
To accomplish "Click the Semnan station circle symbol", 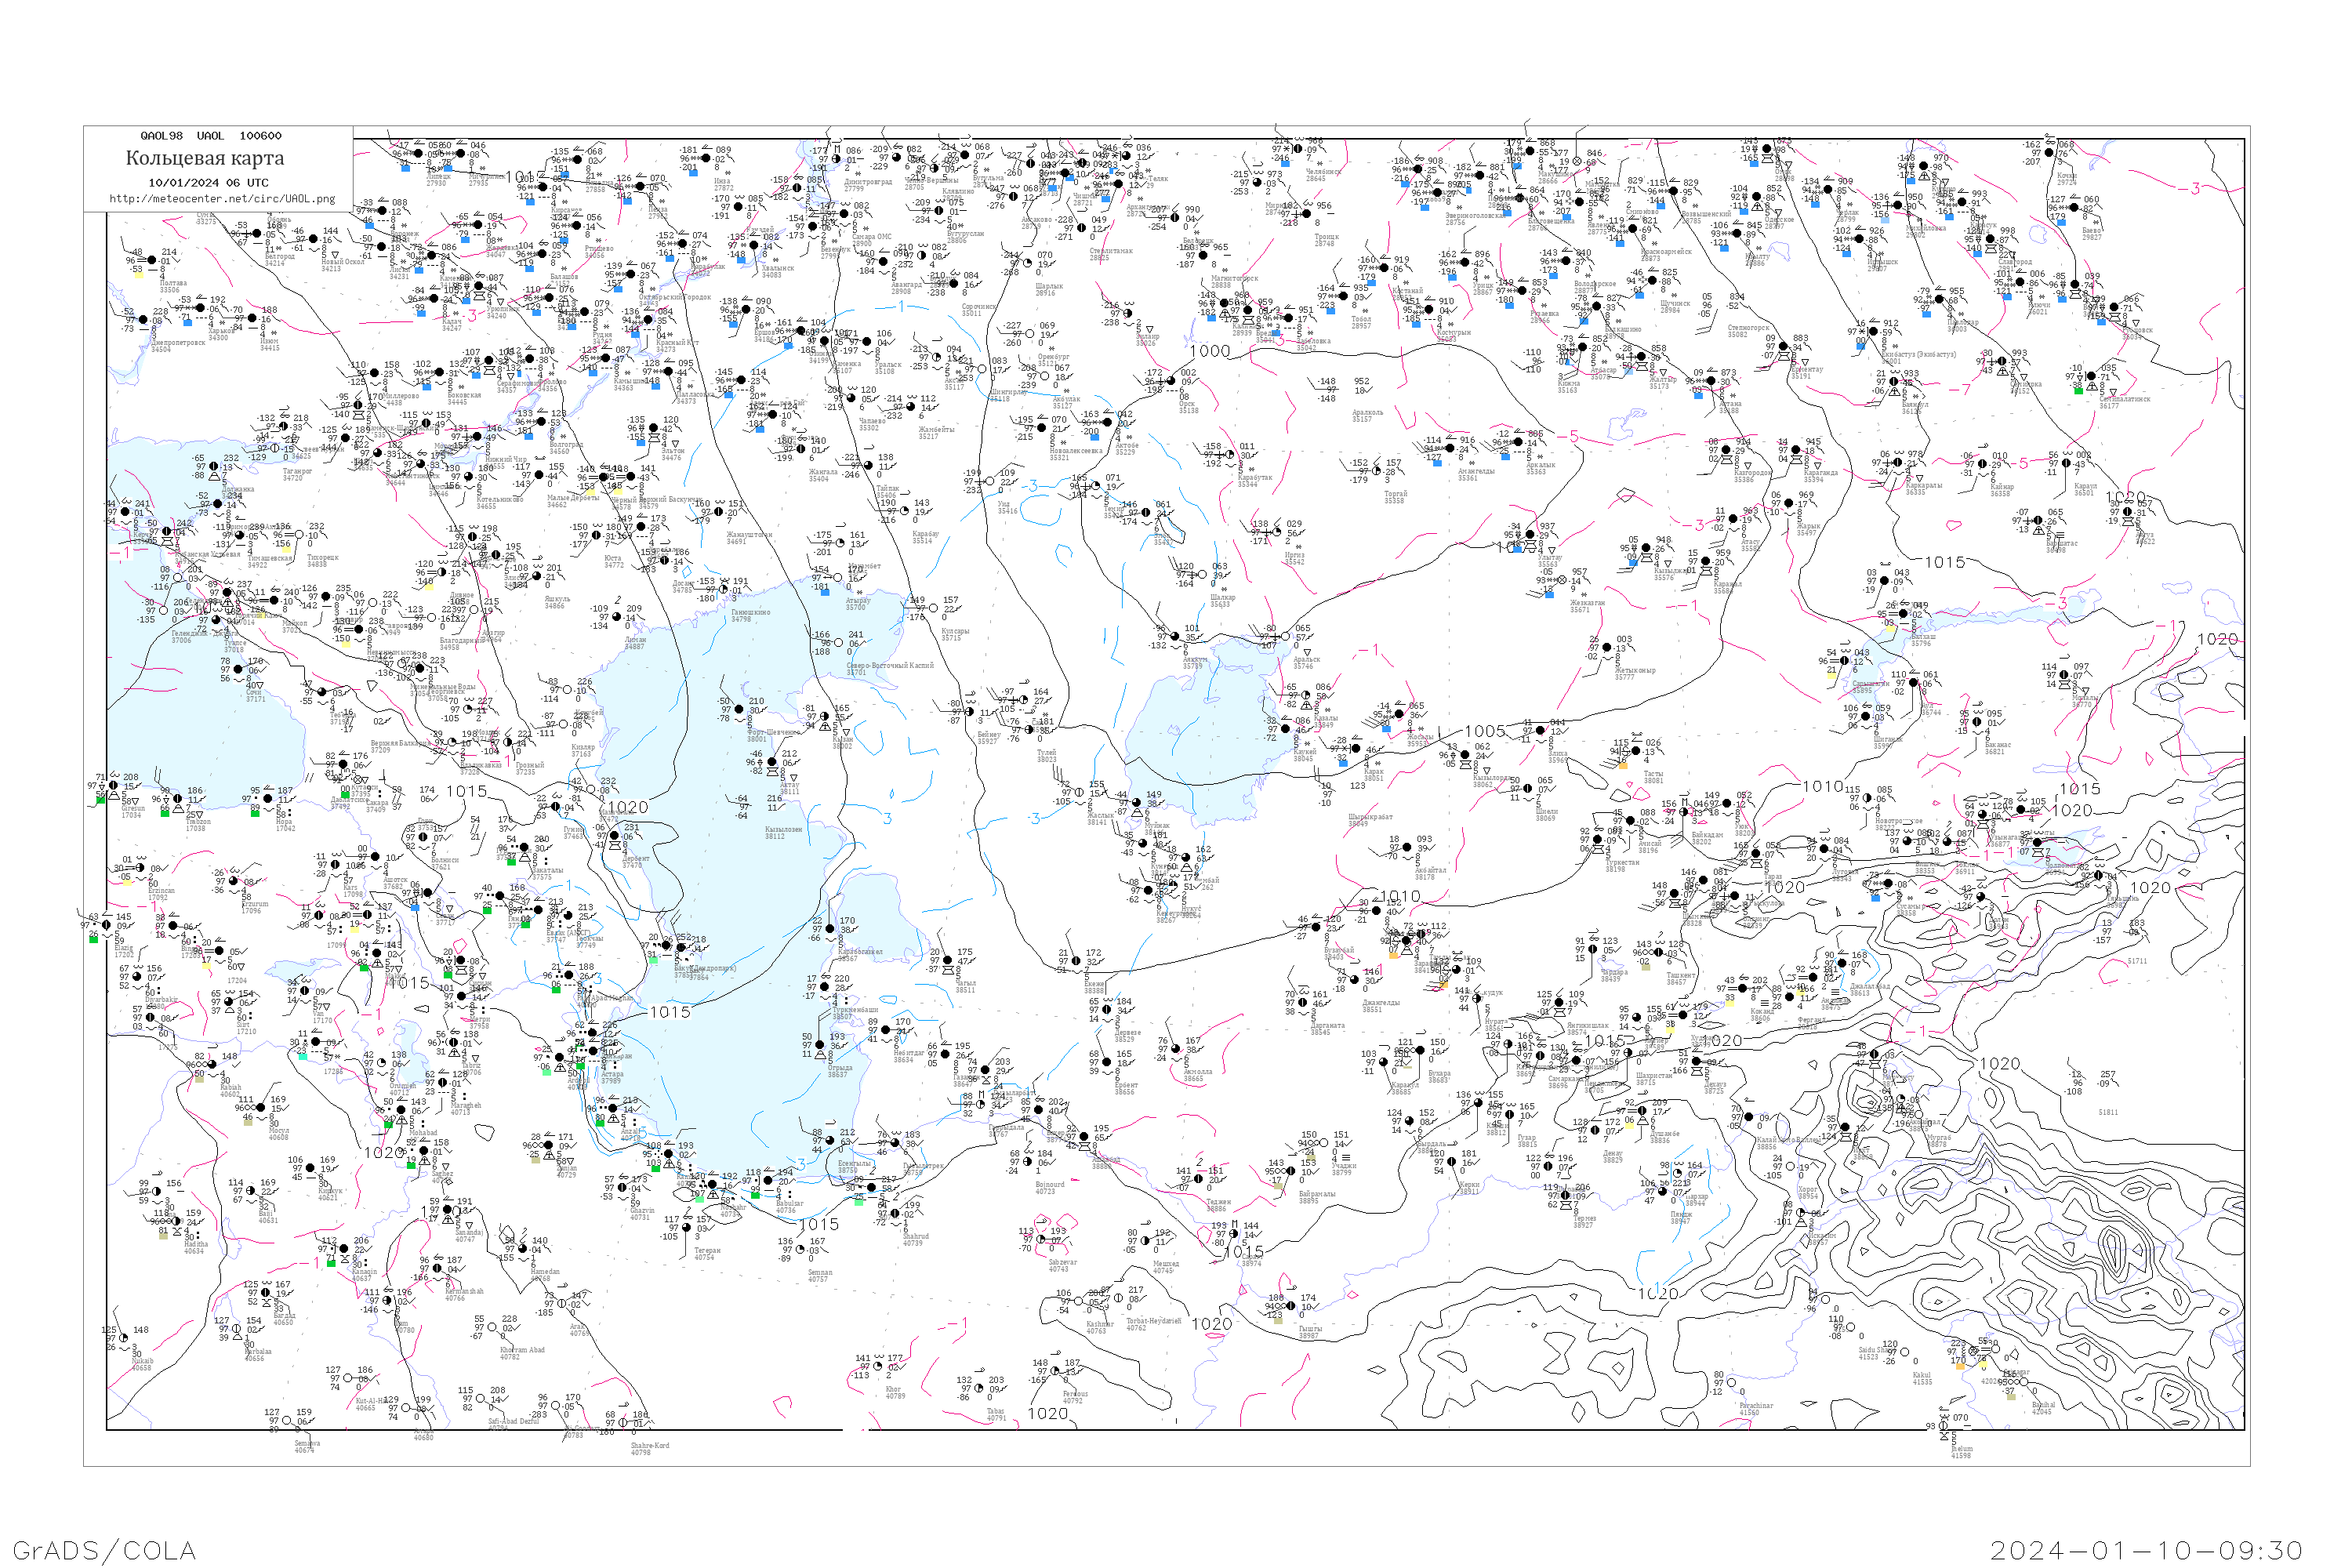I will coord(801,1250).
